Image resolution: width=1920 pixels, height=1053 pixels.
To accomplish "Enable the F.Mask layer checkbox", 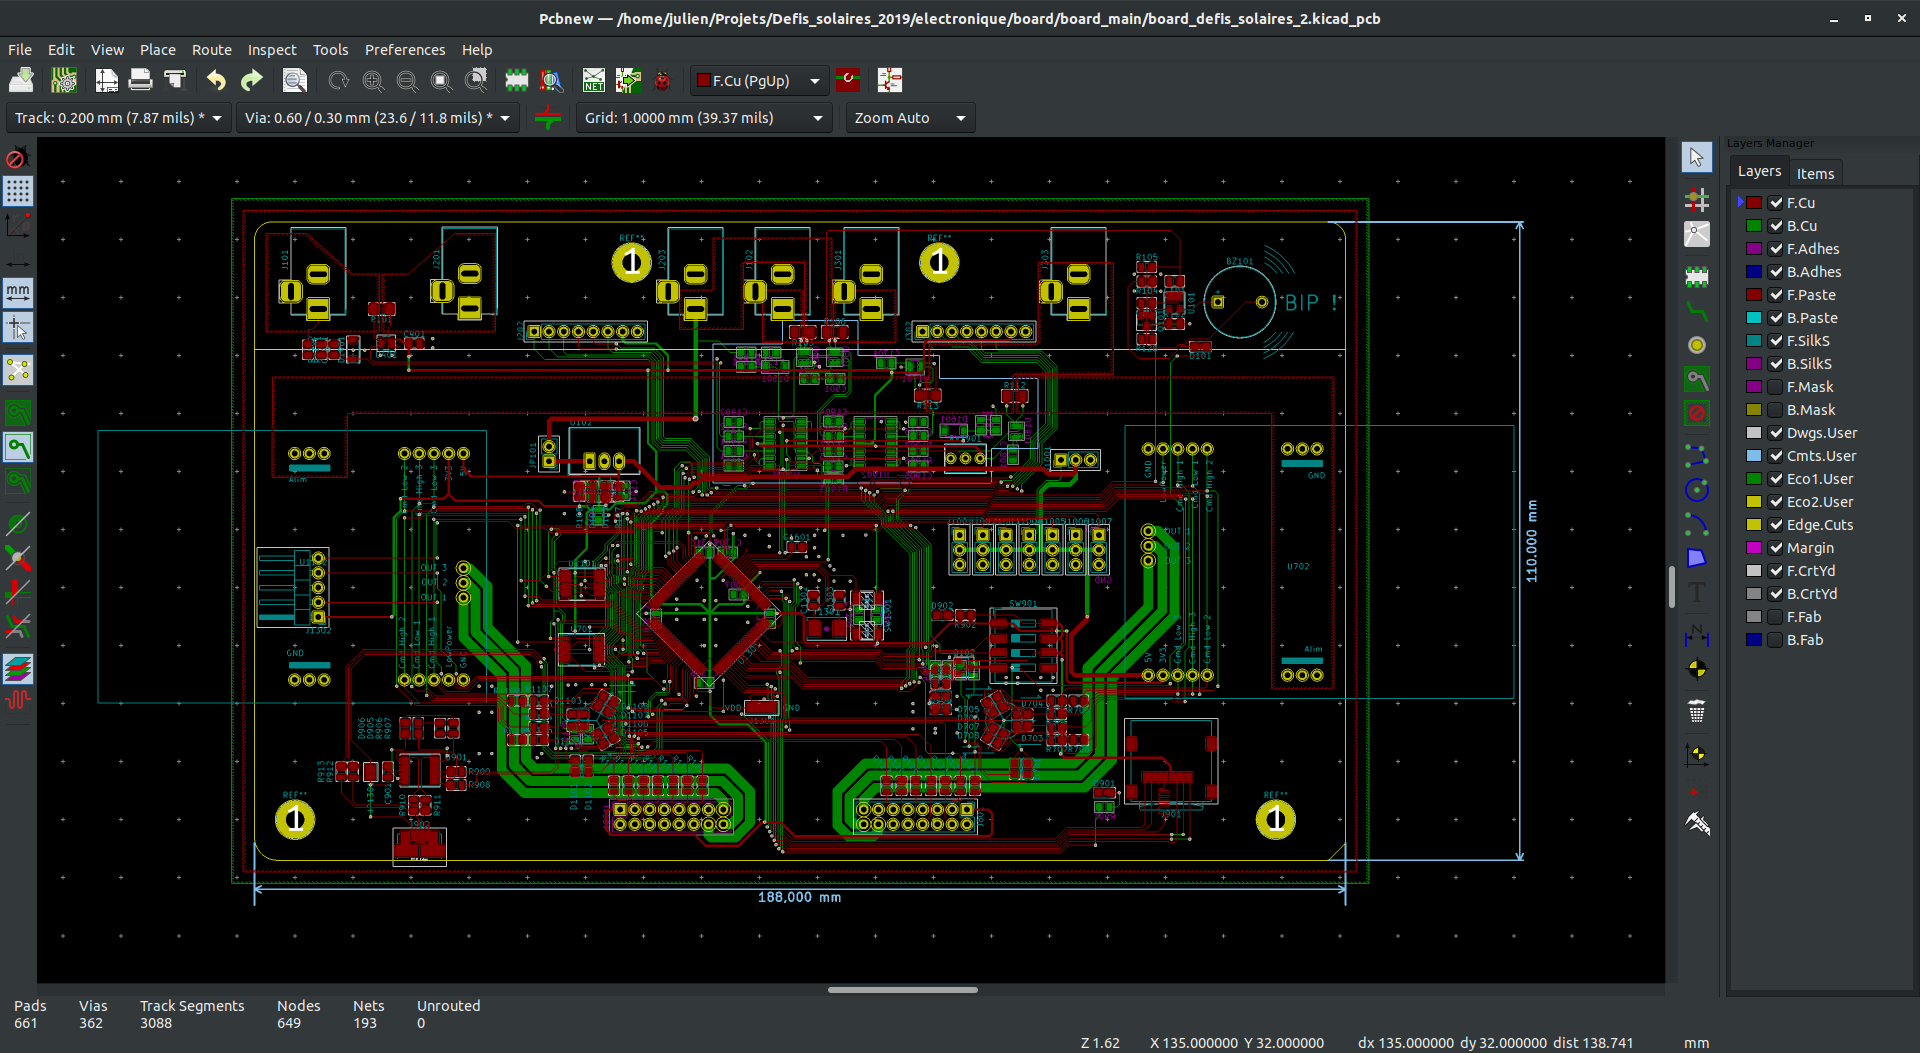I will click(1776, 387).
